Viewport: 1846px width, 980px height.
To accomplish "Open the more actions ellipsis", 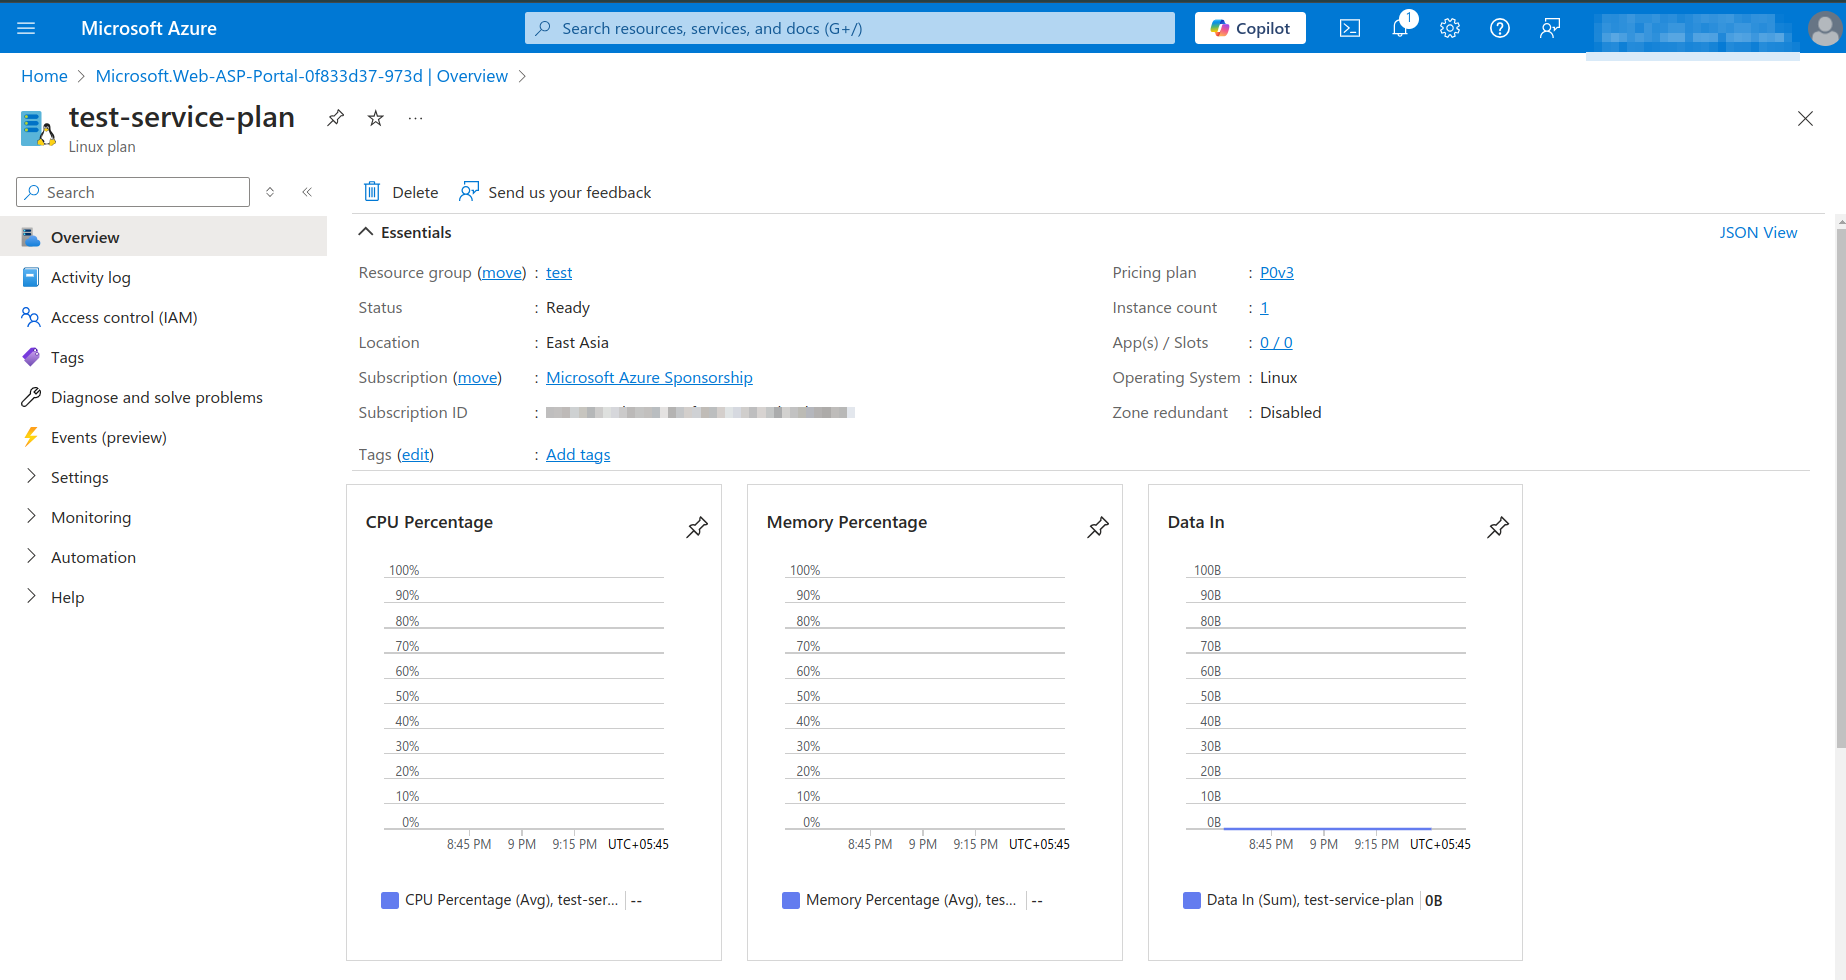I will click(x=416, y=118).
